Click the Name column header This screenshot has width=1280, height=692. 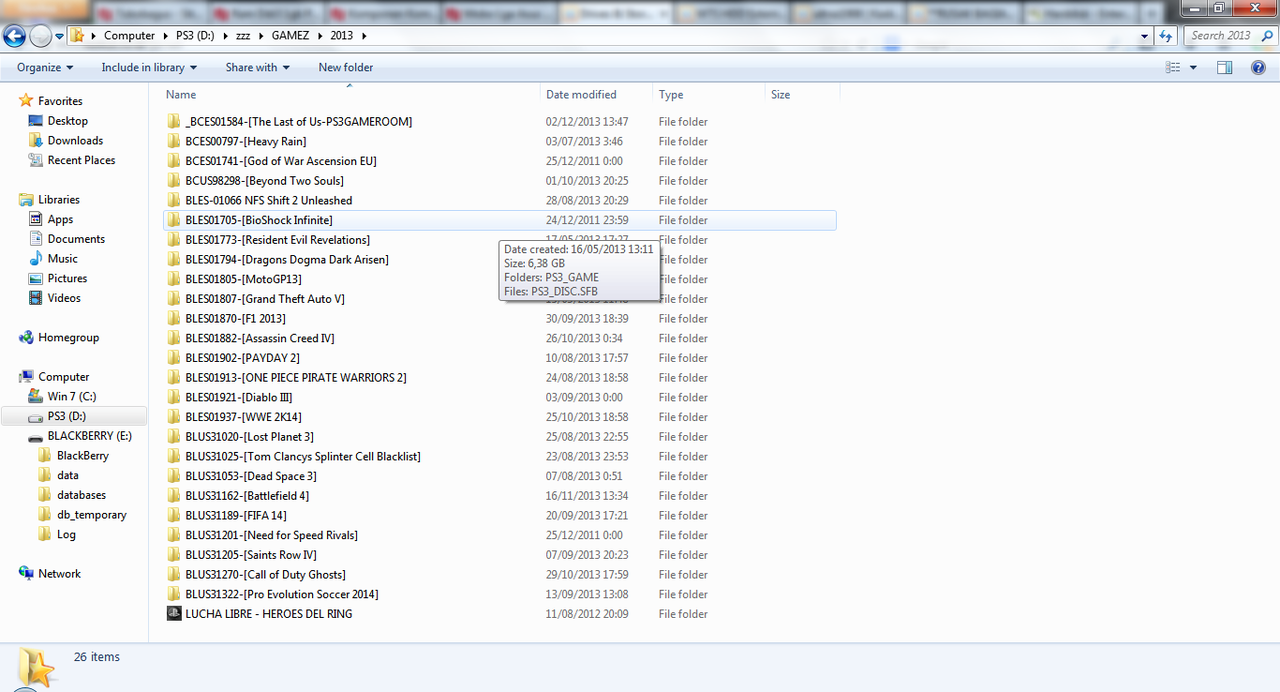point(350,94)
